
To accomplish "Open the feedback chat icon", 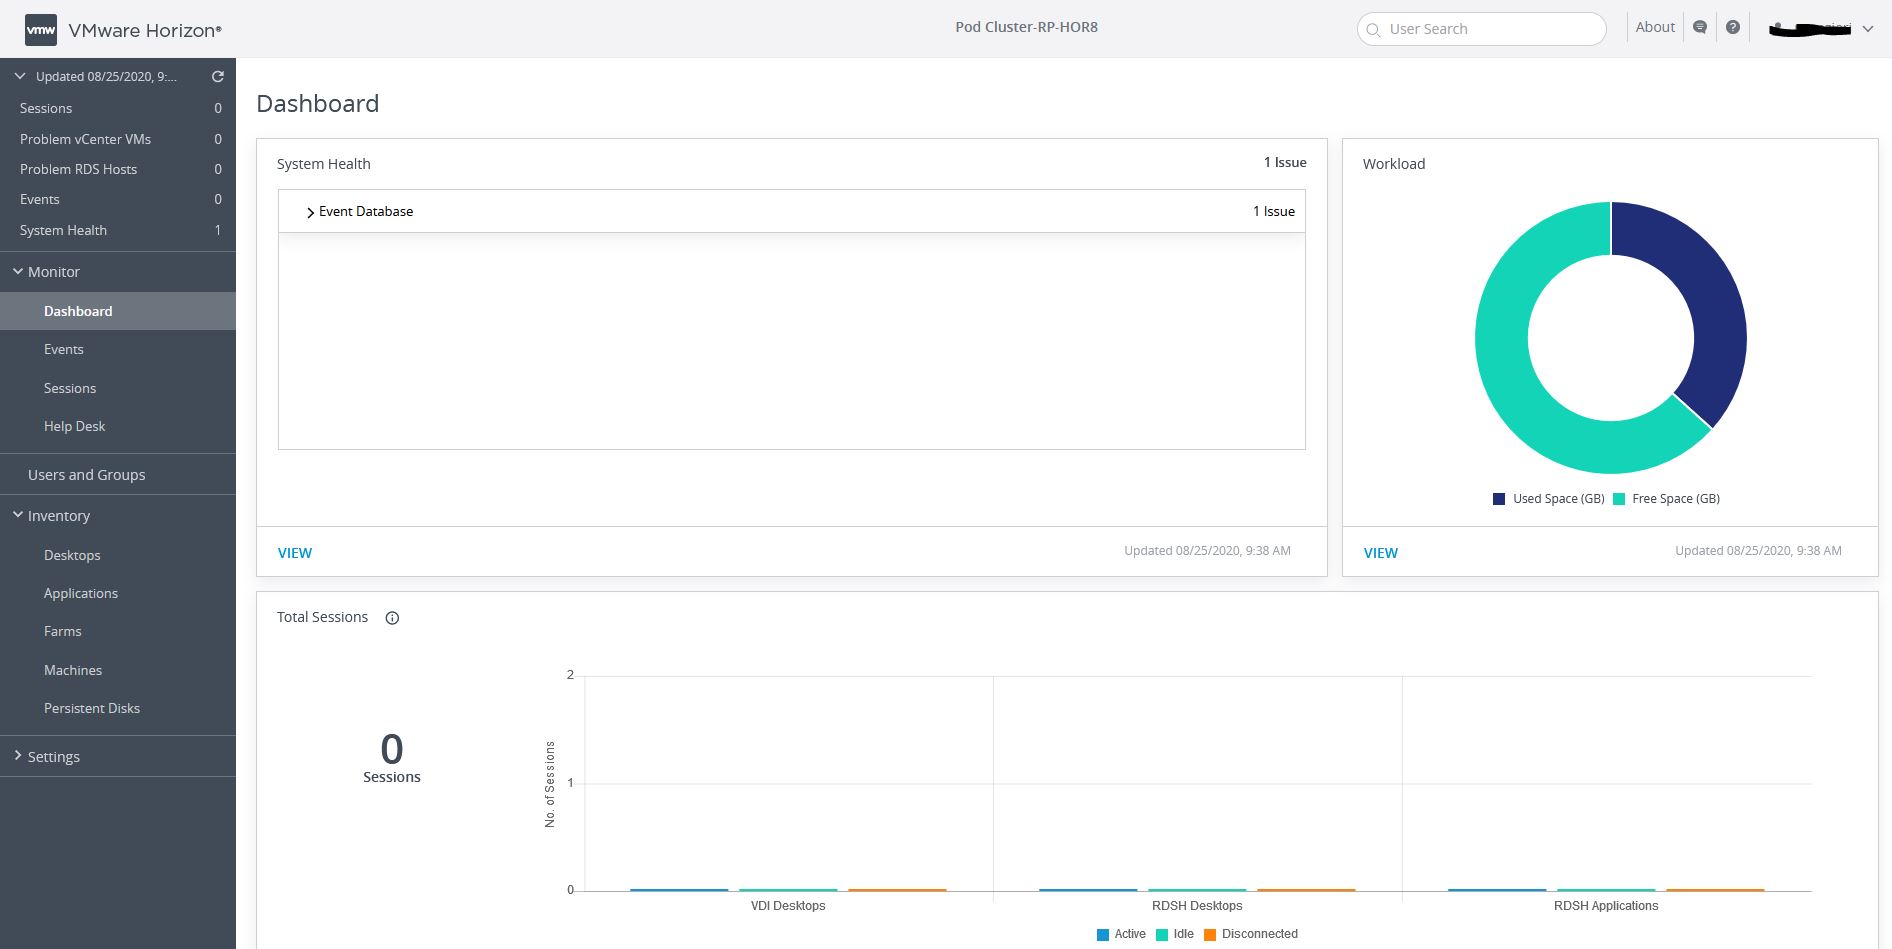I will click(1700, 28).
